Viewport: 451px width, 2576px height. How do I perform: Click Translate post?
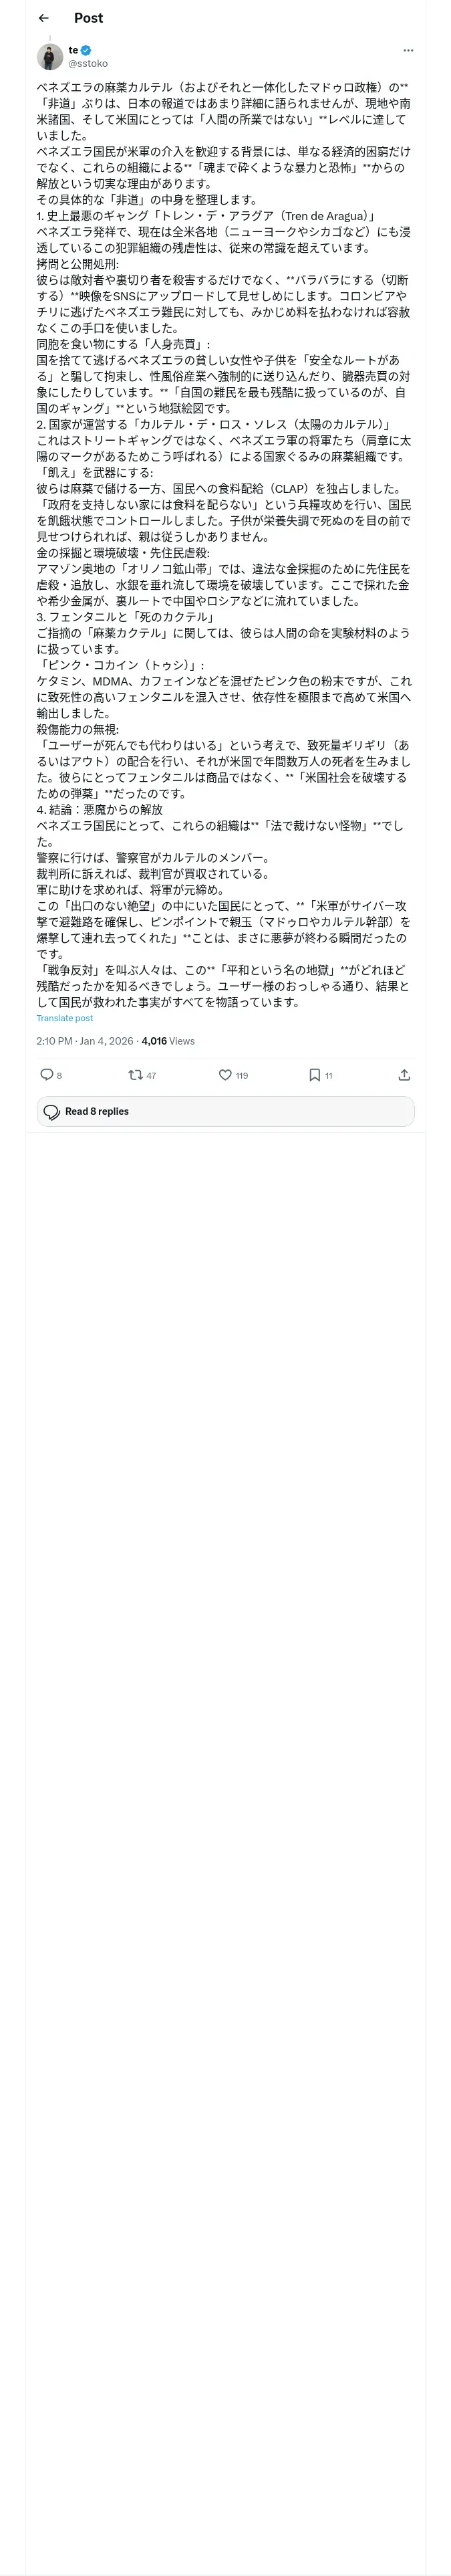tap(65, 1018)
